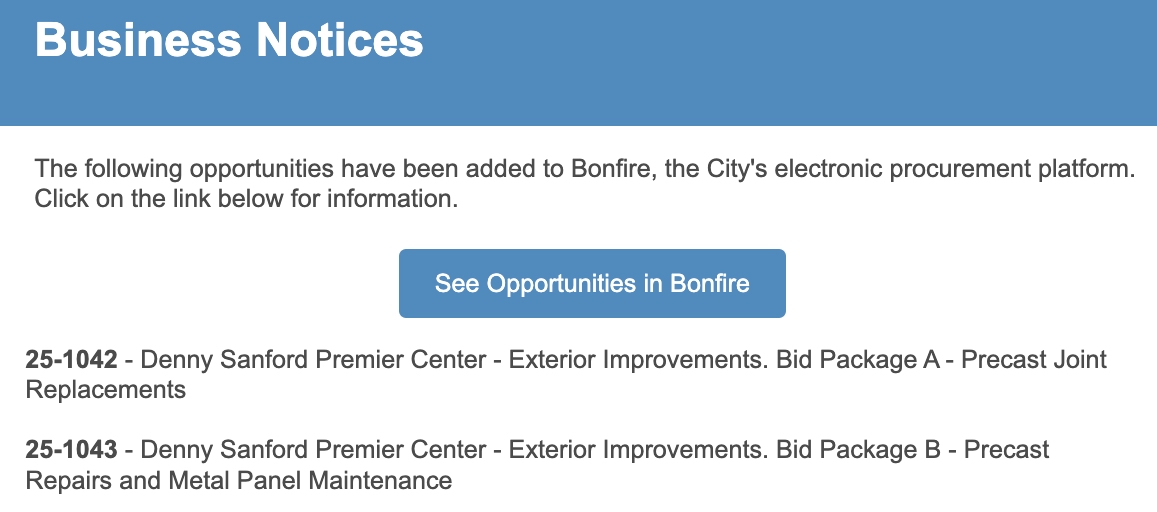Click the Business Notices heading
The width and height of the screenshot is (1157, 512).
point(229,39)
